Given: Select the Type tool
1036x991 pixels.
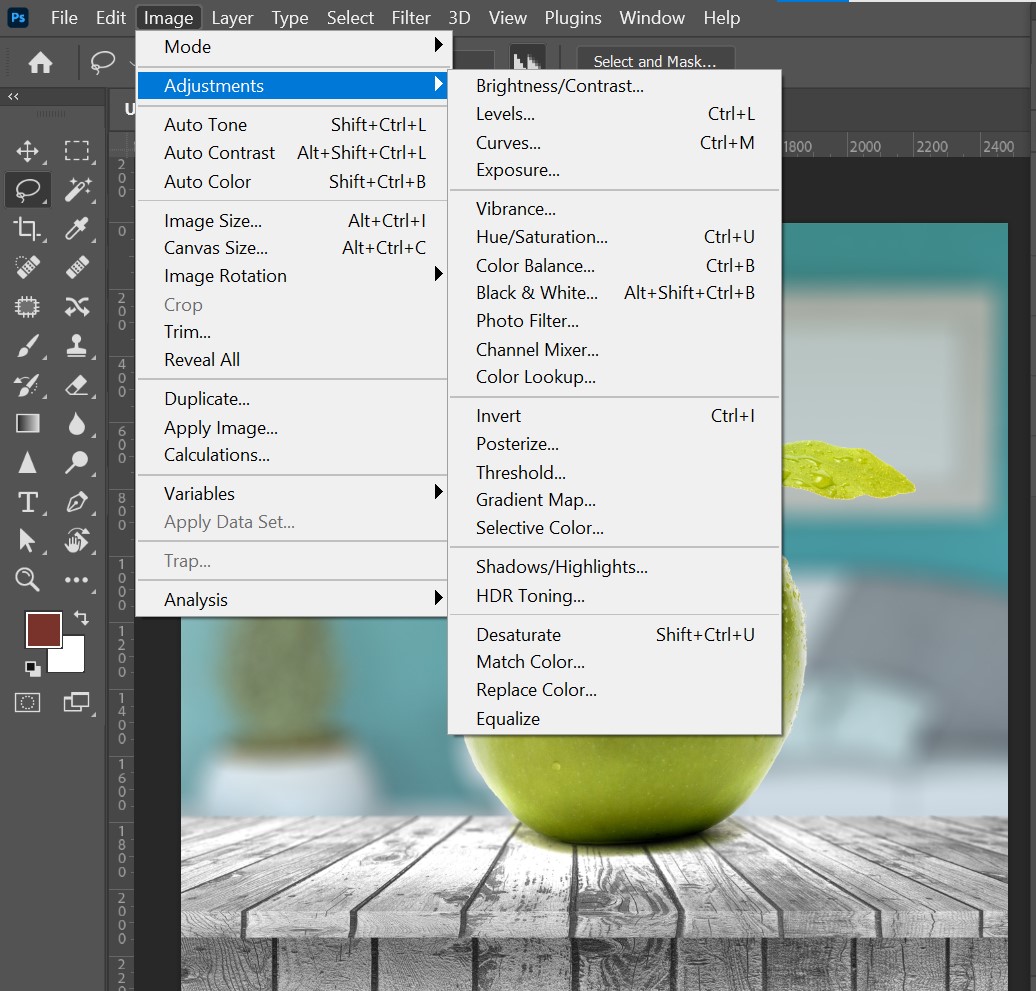Looking at the screenshot, I should (x=27, y=502).
